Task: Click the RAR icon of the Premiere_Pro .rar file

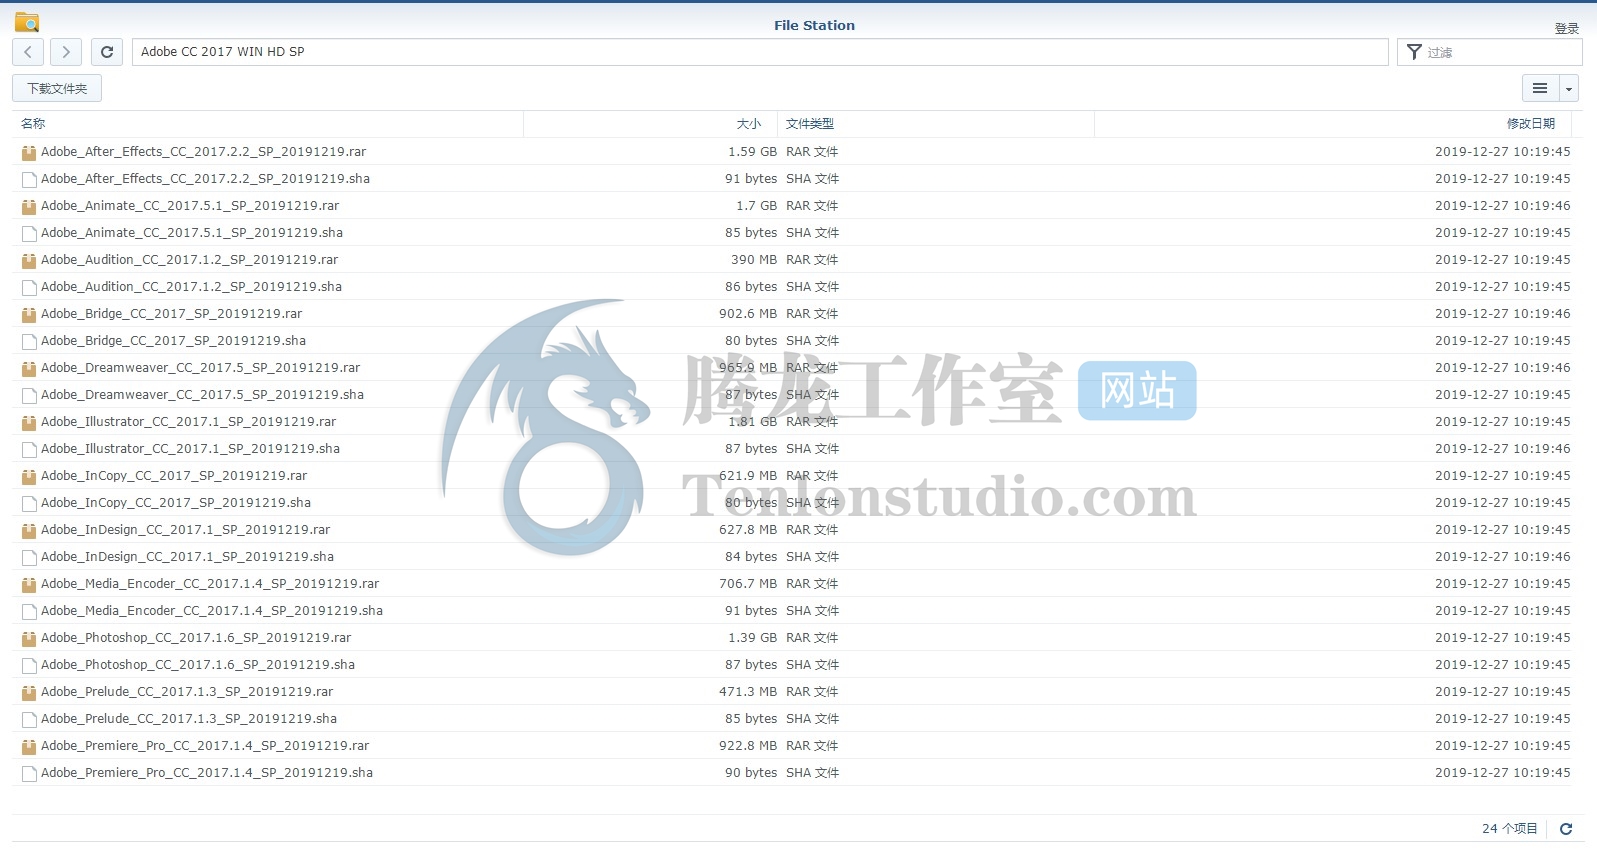Action: click(29, 746)
